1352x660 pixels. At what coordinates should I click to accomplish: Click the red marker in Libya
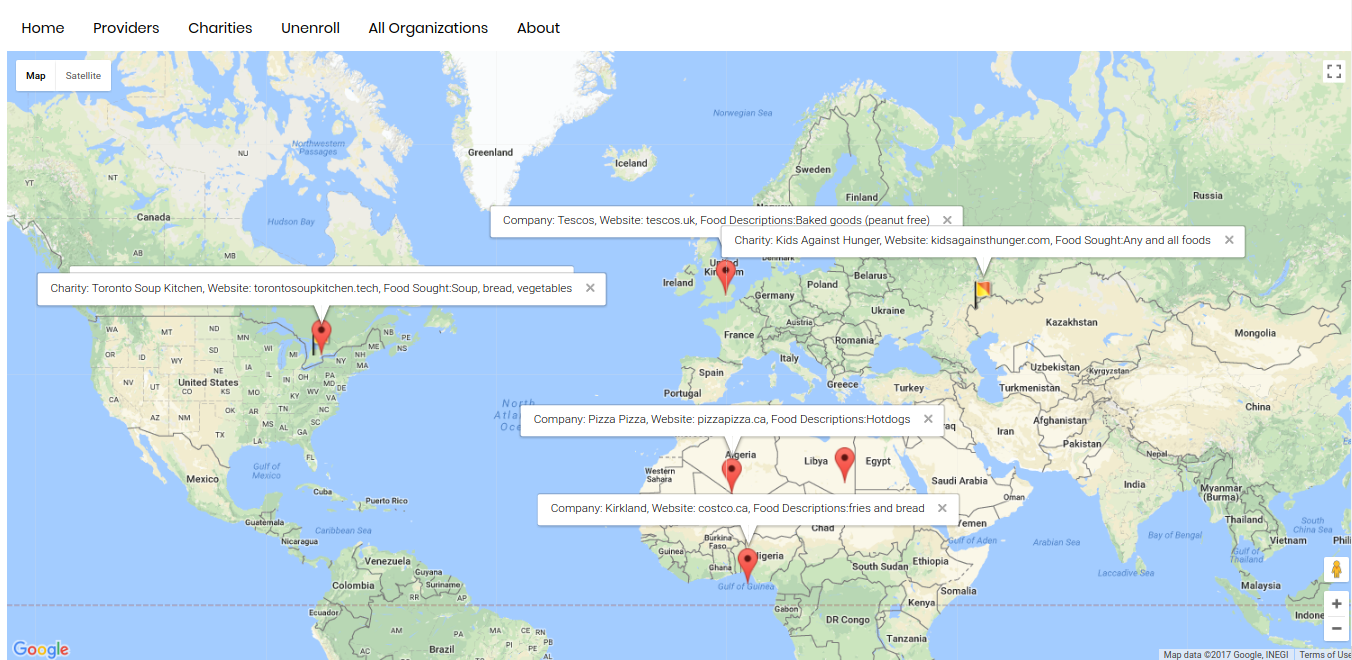click(x=845, y=465)
